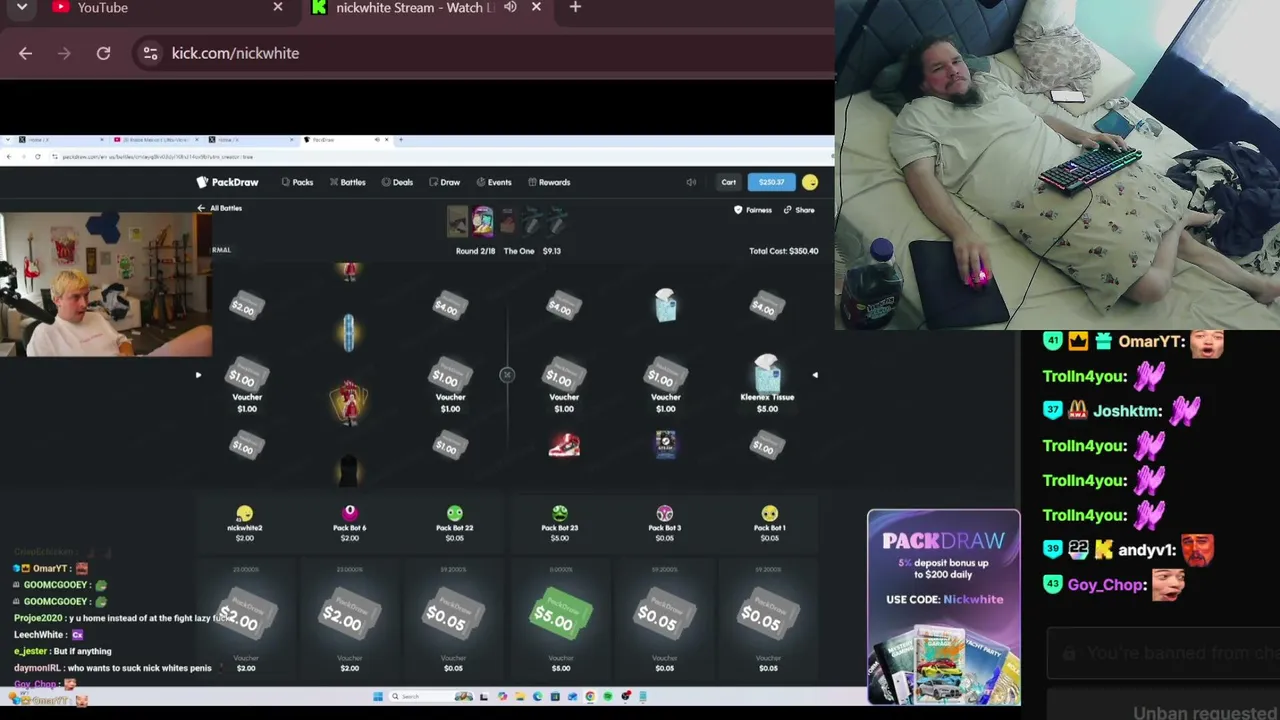
Task: Close the nickwhite Stream tab
Action: click(x=536, y=7)
